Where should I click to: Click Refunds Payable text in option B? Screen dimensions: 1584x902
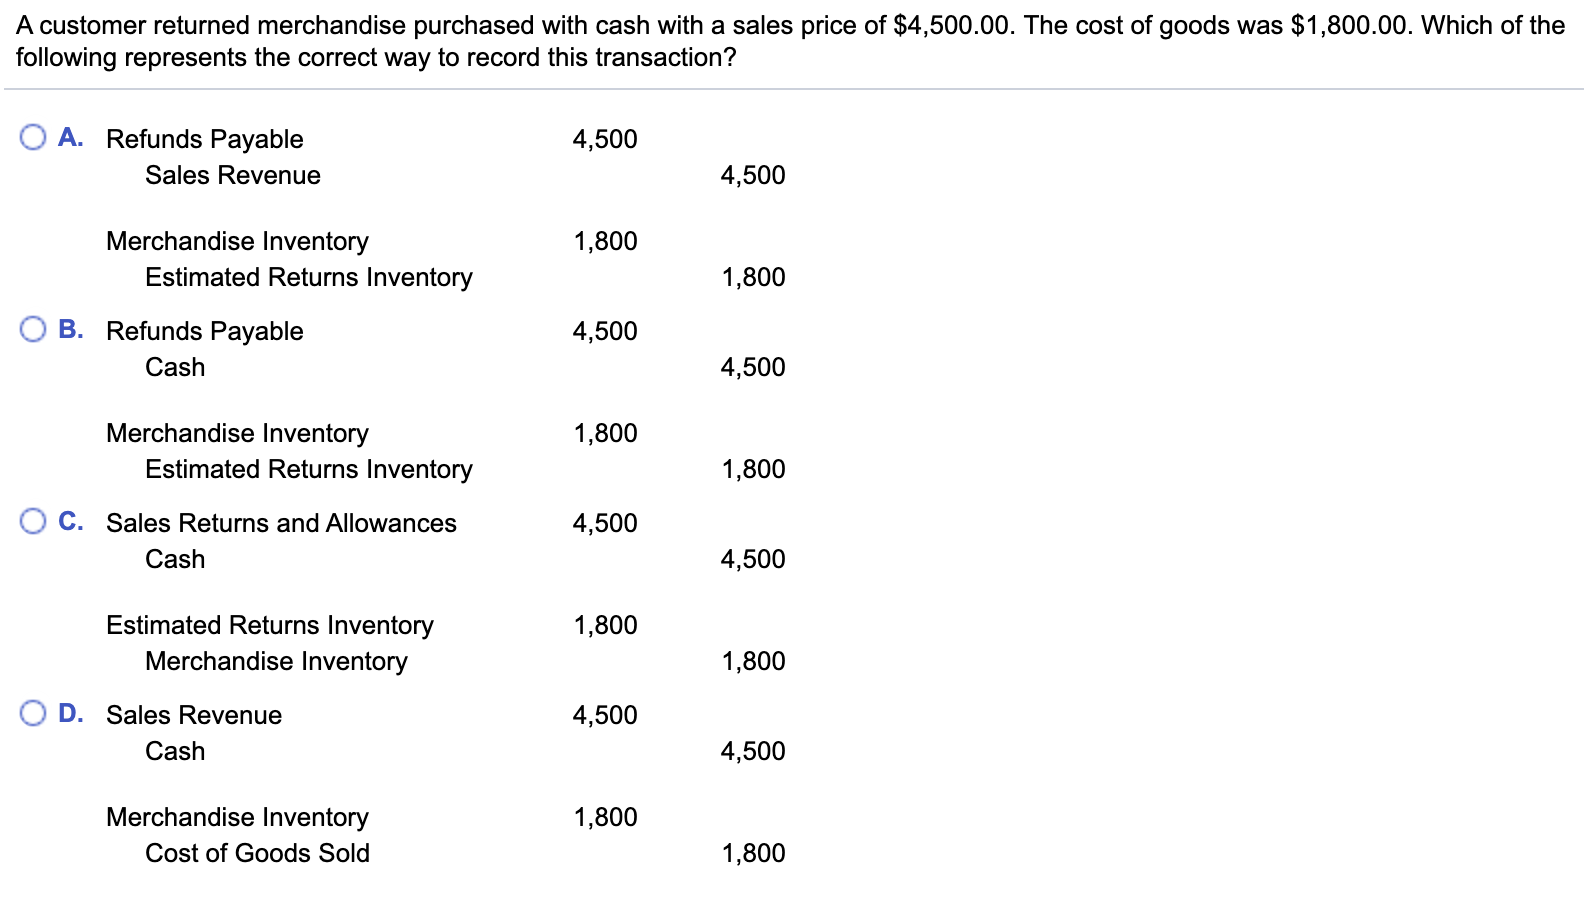pos(205,331)
